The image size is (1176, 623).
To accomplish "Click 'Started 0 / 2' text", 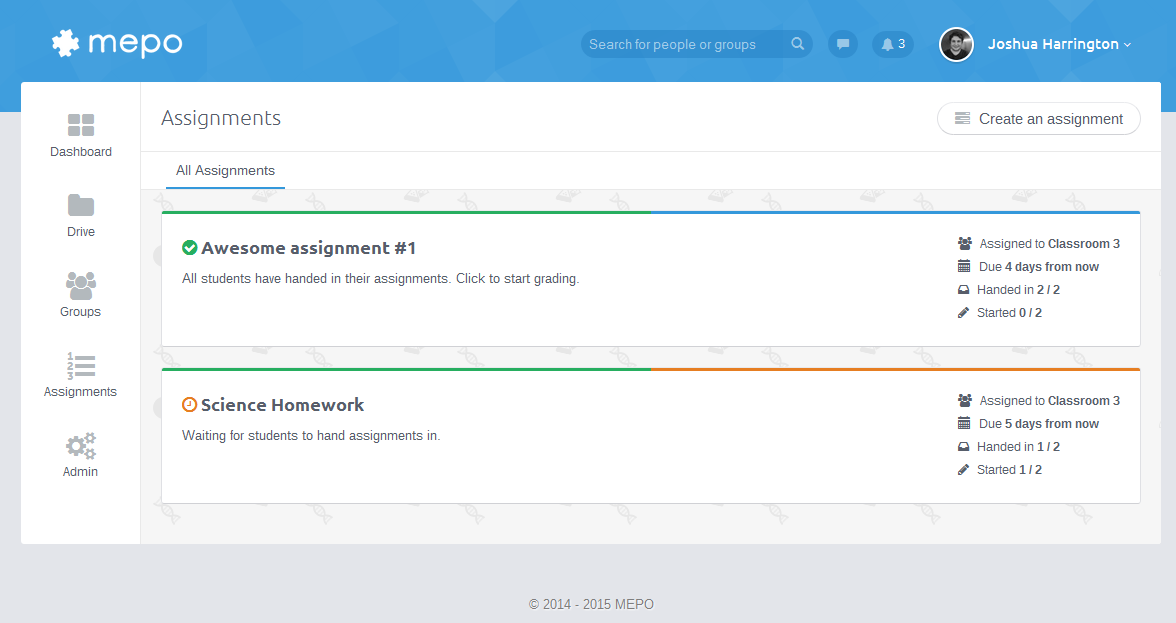I will (1009, 313).
